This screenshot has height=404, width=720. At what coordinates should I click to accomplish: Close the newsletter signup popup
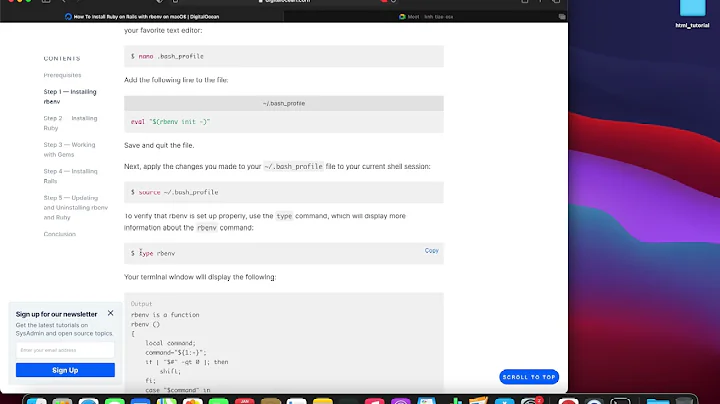(x=111, y=313)
